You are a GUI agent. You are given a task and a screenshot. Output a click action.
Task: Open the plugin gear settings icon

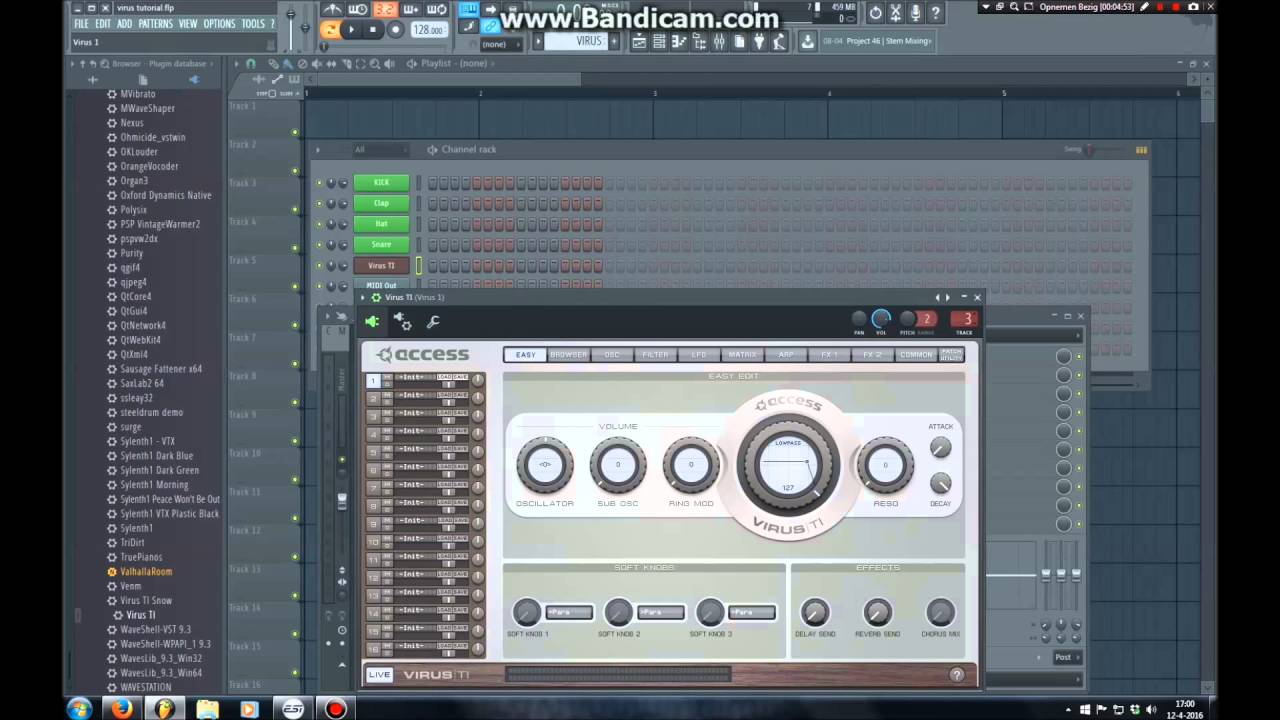pos(402,321)
